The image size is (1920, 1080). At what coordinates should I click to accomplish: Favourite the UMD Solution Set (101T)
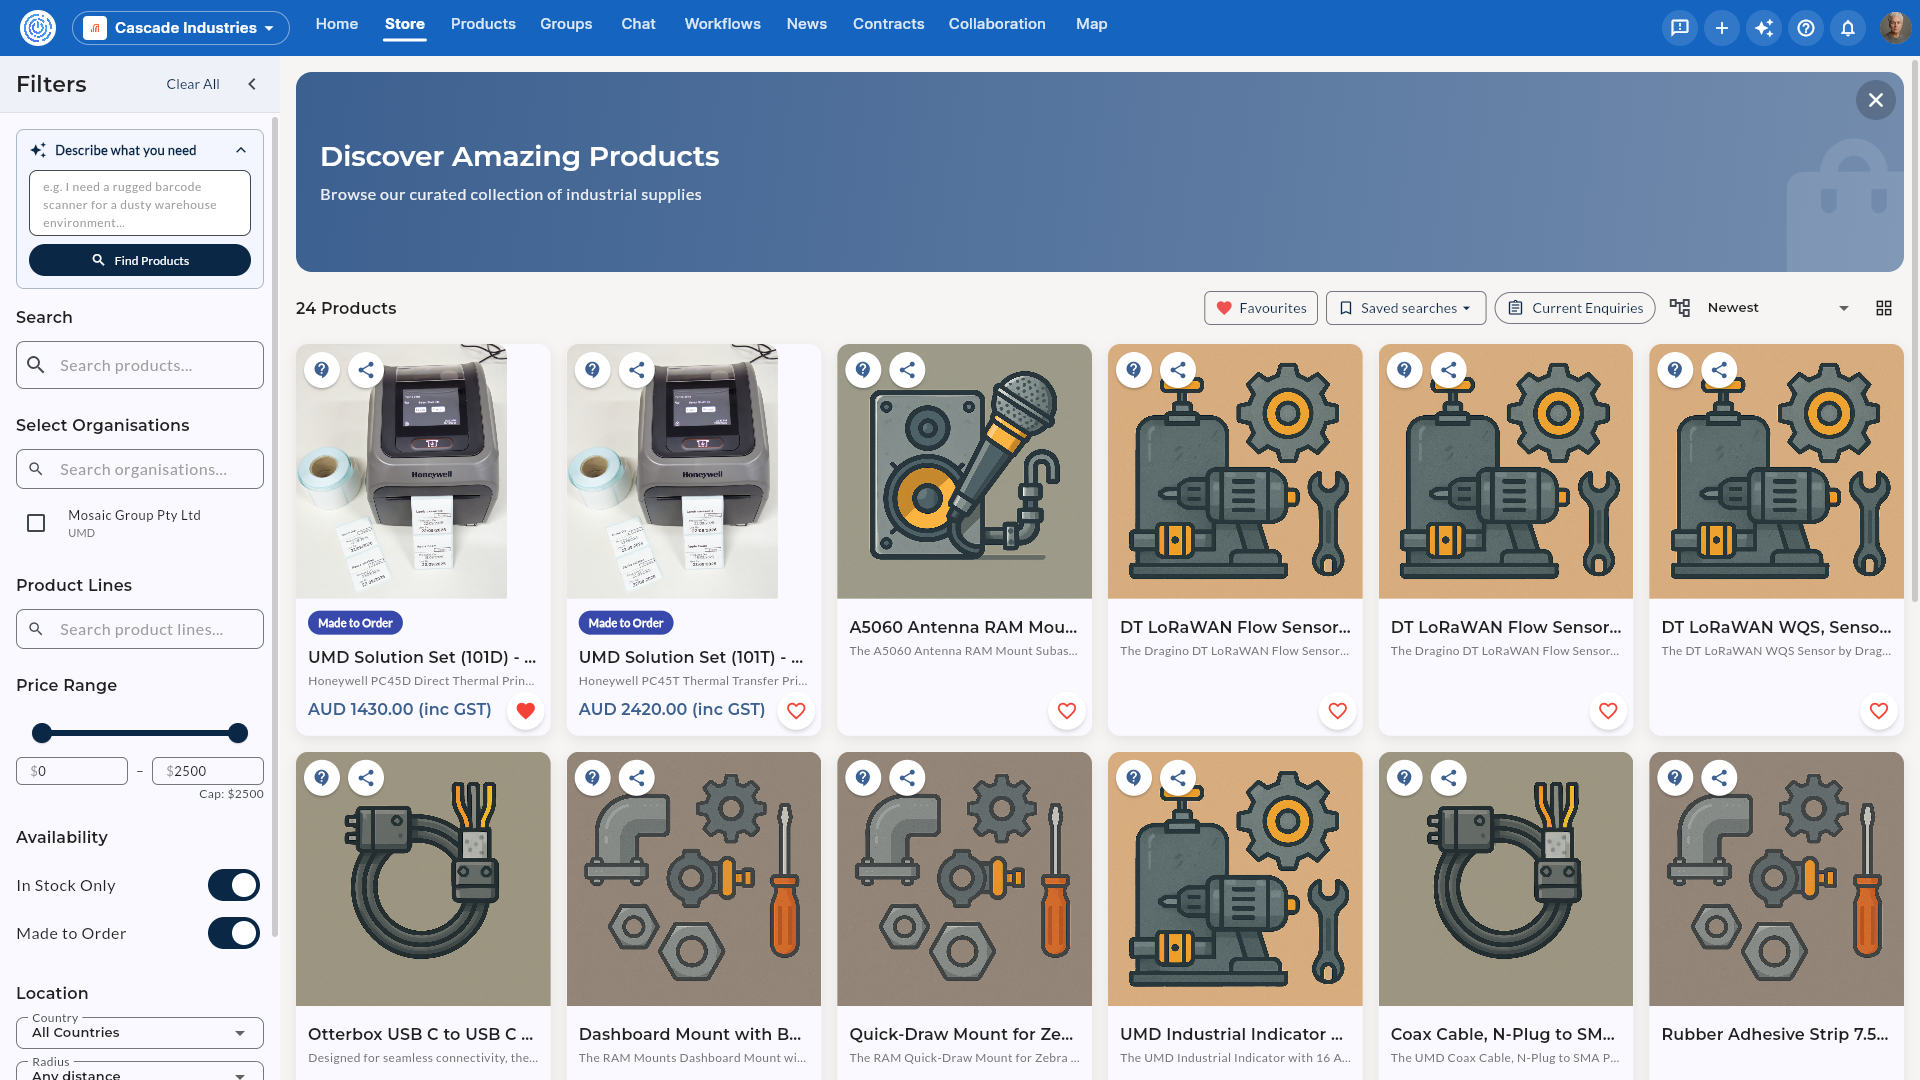pyautogui.click(x=796, y=711)
